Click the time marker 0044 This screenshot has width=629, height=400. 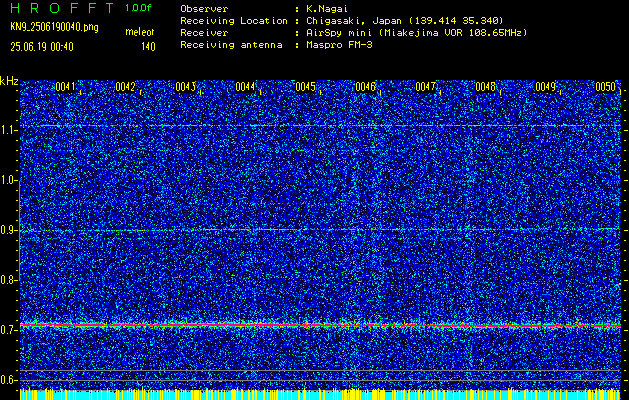click(x=245, y=87)
